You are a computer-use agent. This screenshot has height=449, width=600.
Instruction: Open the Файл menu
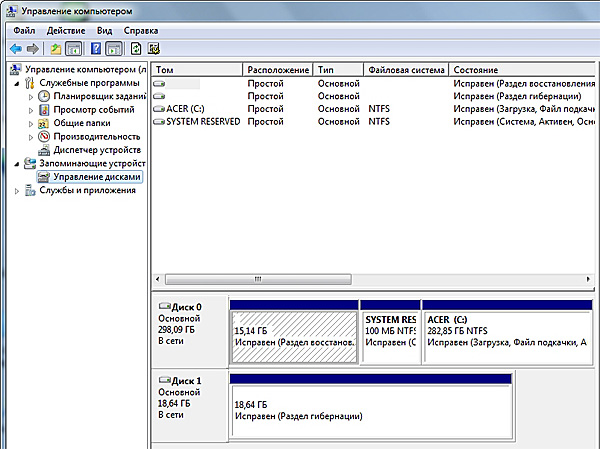pos(24,30)
